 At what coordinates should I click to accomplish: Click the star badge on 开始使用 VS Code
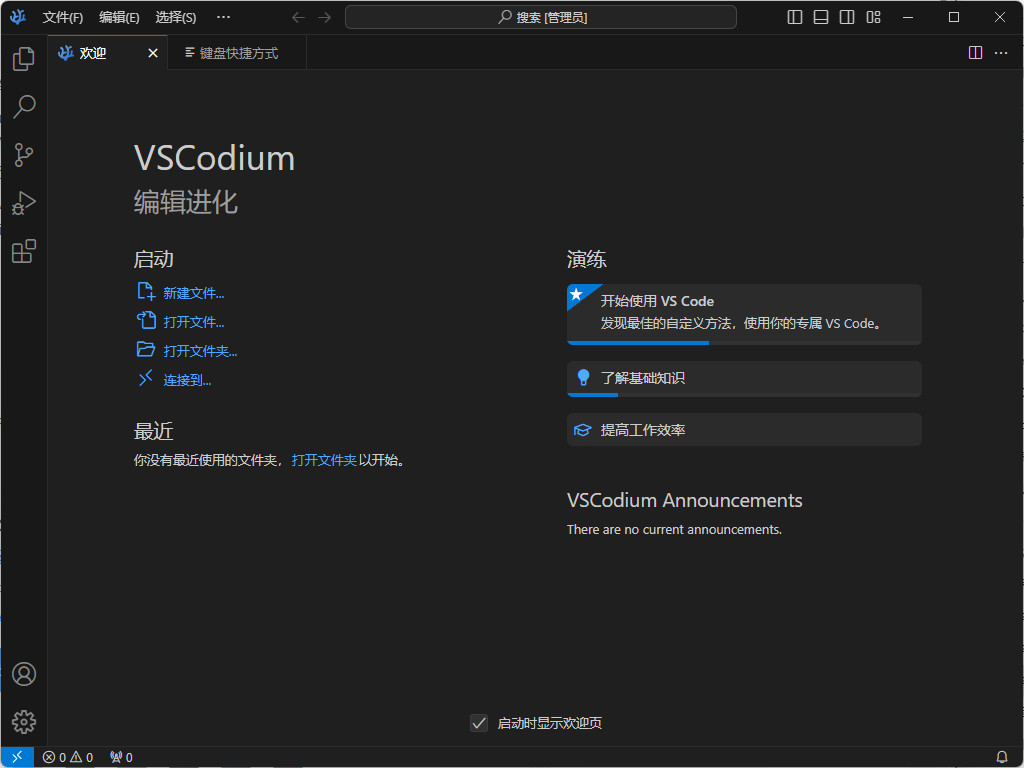577,295
